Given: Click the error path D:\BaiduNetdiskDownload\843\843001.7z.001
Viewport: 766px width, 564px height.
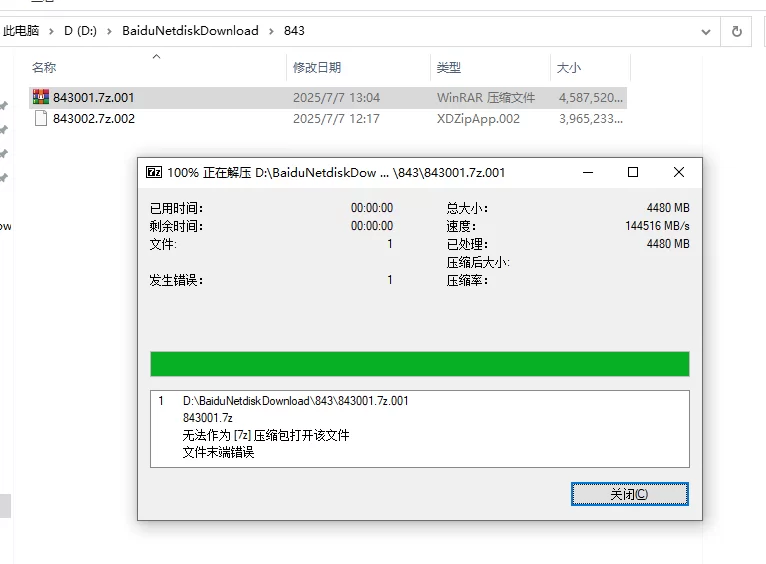Looking at the screenshot, I should pyautogui.click(x=296, y=401).
